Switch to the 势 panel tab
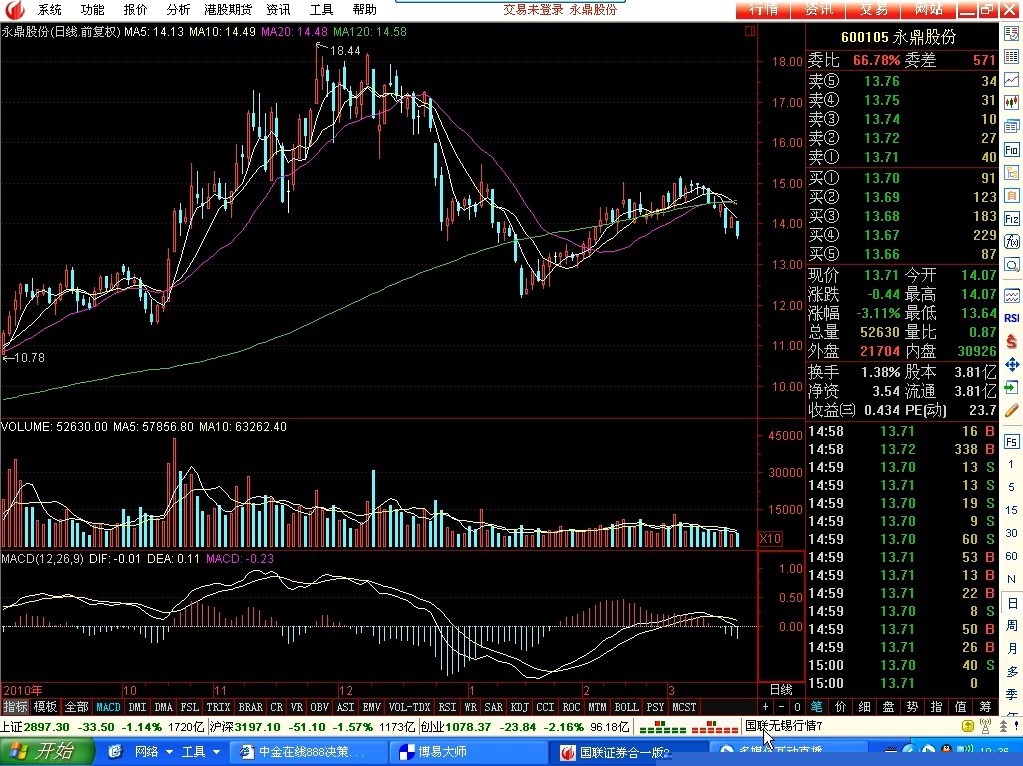The height and width of the screenshot is (766, 1023). click(x=912, y=707)
